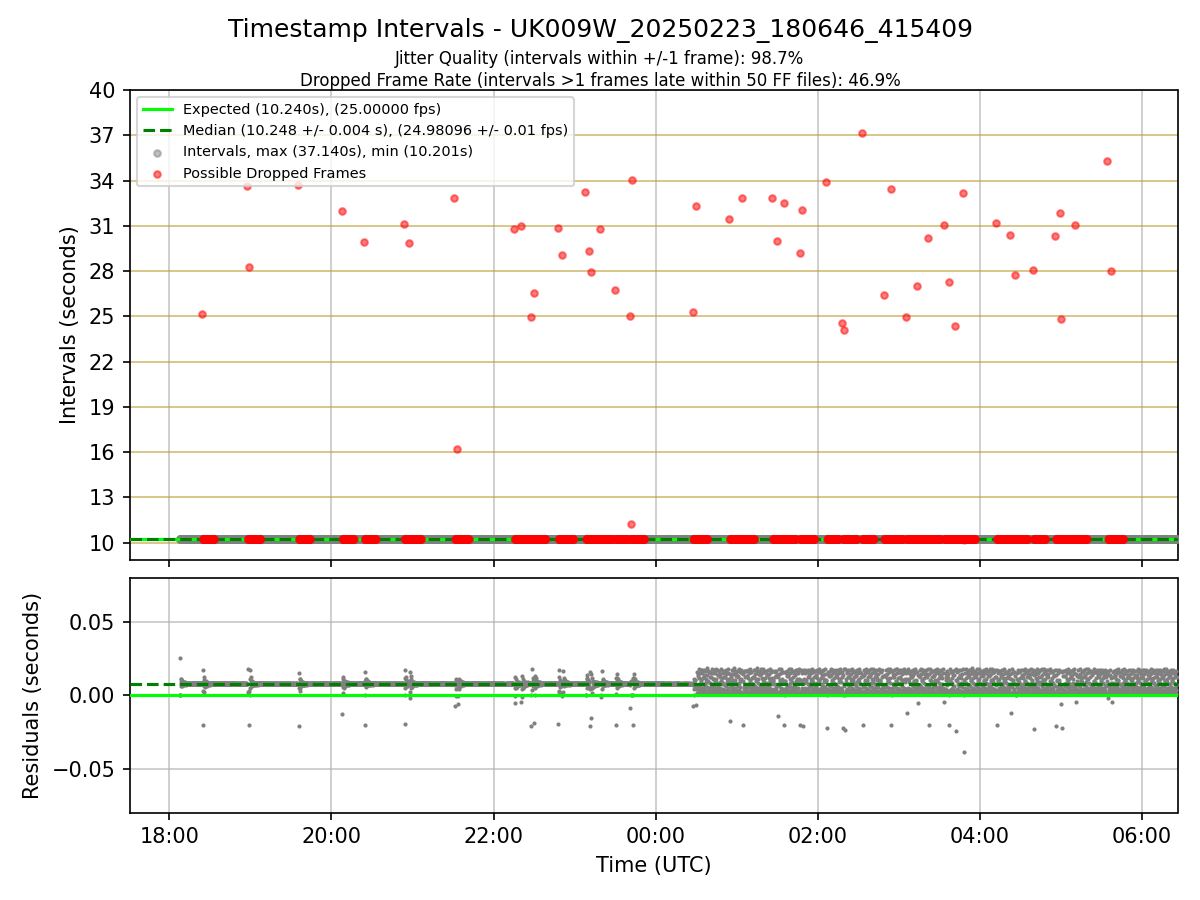Click the 10 tick on the intervals axis

pyautogui.click(x=104, y=543)
